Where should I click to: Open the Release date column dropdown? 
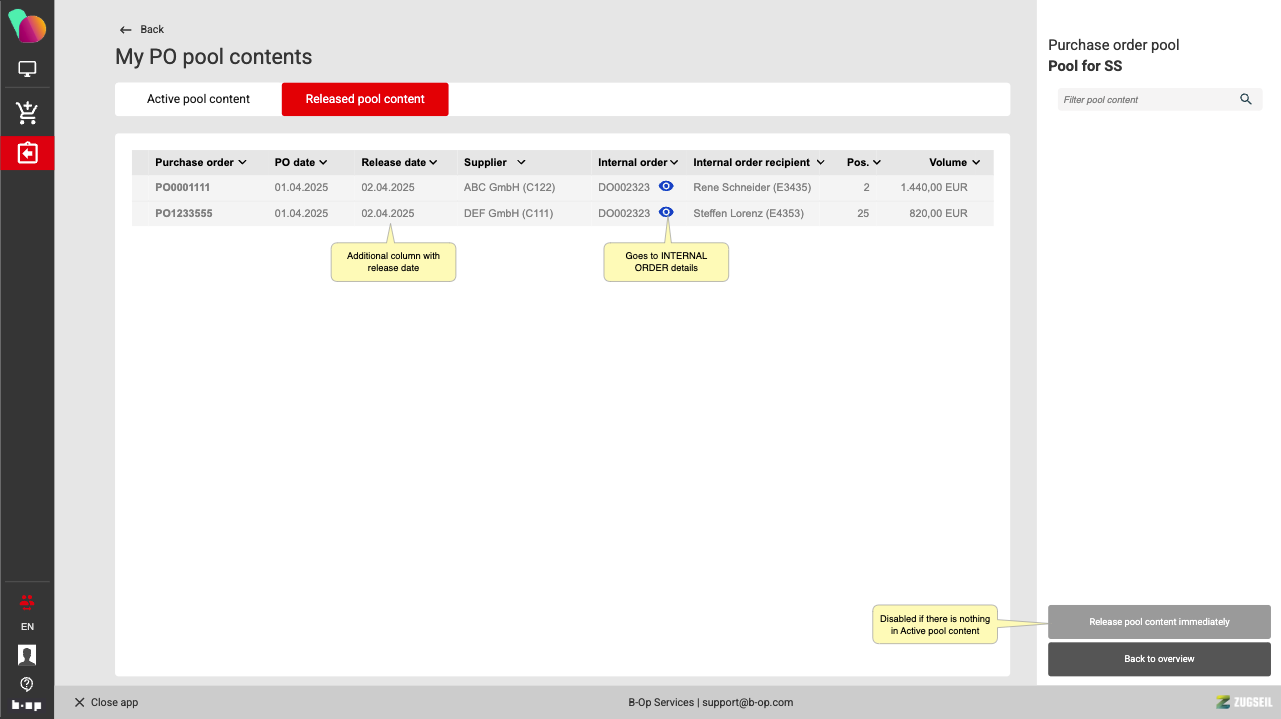[433, 162]
